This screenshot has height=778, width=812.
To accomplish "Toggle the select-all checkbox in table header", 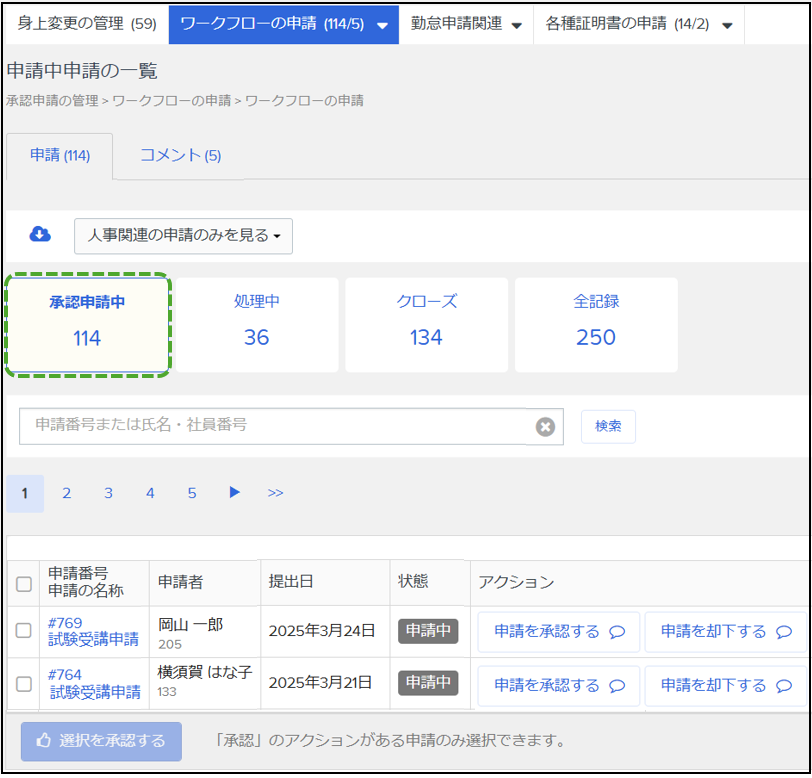I will tap(24, 584).
